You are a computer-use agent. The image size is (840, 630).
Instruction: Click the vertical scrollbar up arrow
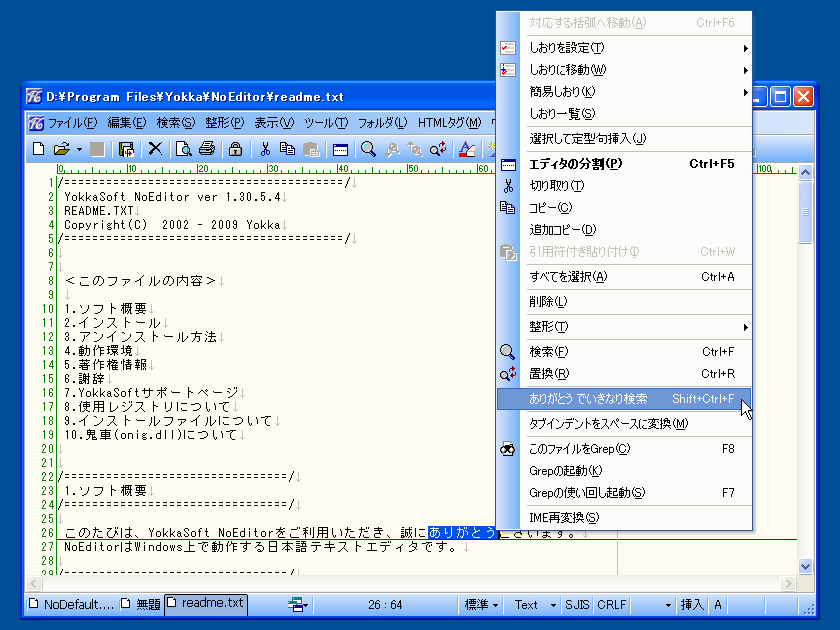coord(805,172)
